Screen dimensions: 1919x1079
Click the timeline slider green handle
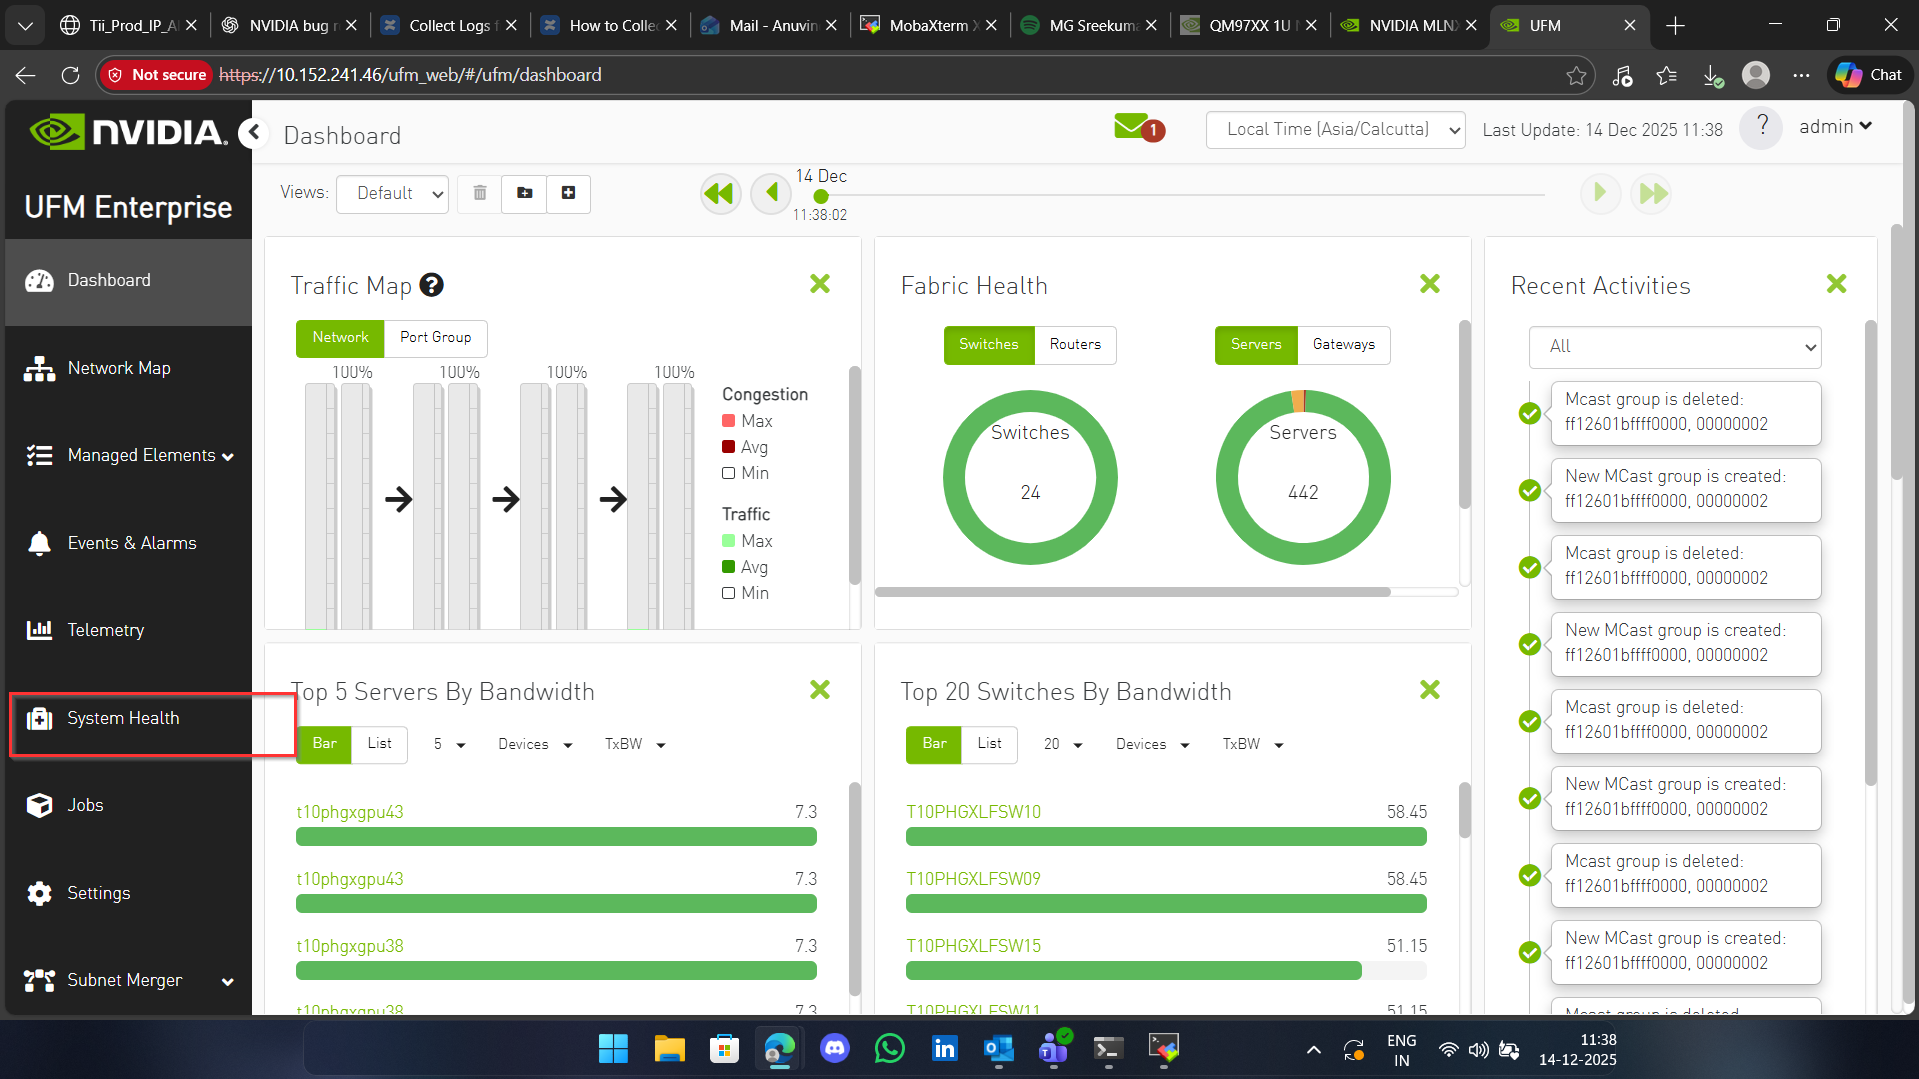coord(821,197)
